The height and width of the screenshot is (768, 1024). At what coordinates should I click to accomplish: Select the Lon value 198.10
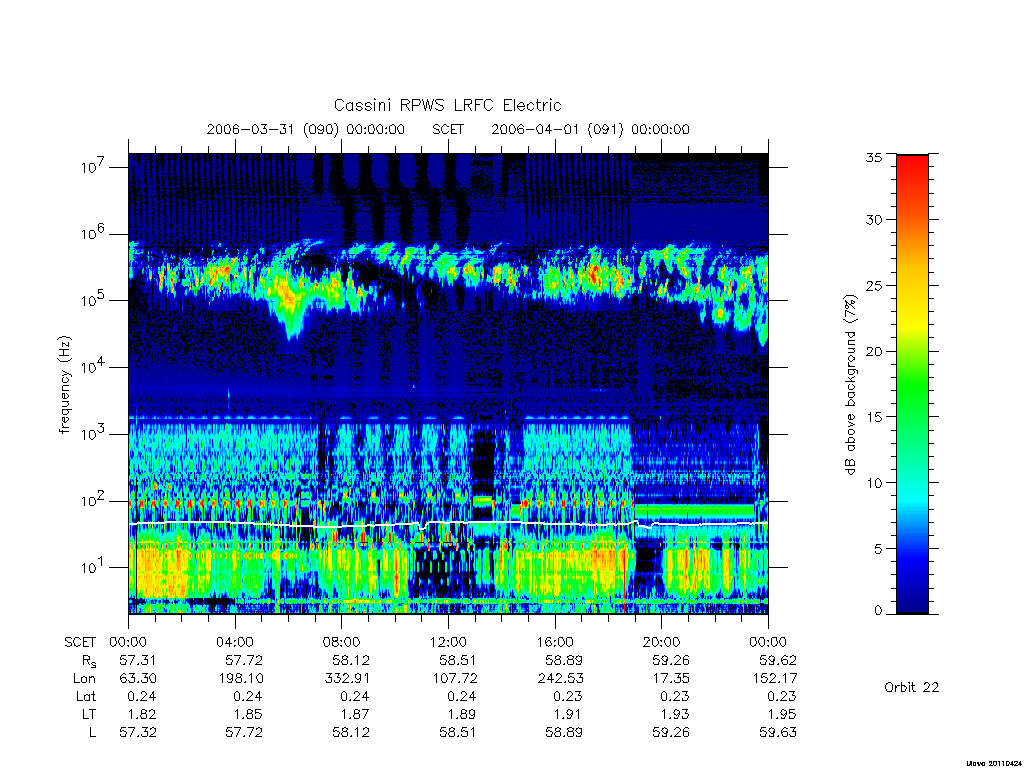[x=241, y=679]
